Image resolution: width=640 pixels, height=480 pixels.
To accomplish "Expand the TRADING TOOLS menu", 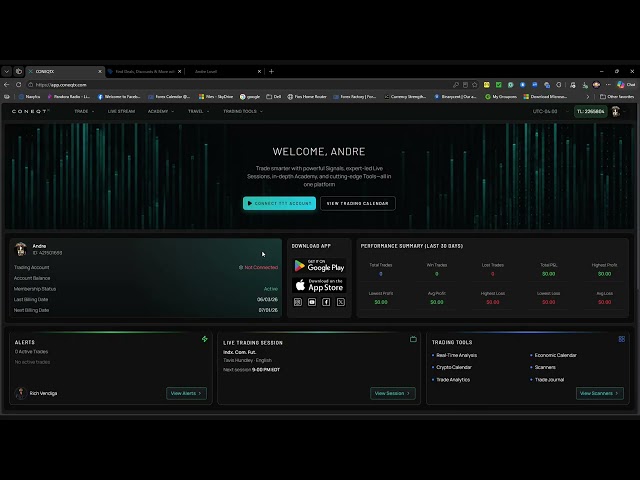I will click(243, 111).
